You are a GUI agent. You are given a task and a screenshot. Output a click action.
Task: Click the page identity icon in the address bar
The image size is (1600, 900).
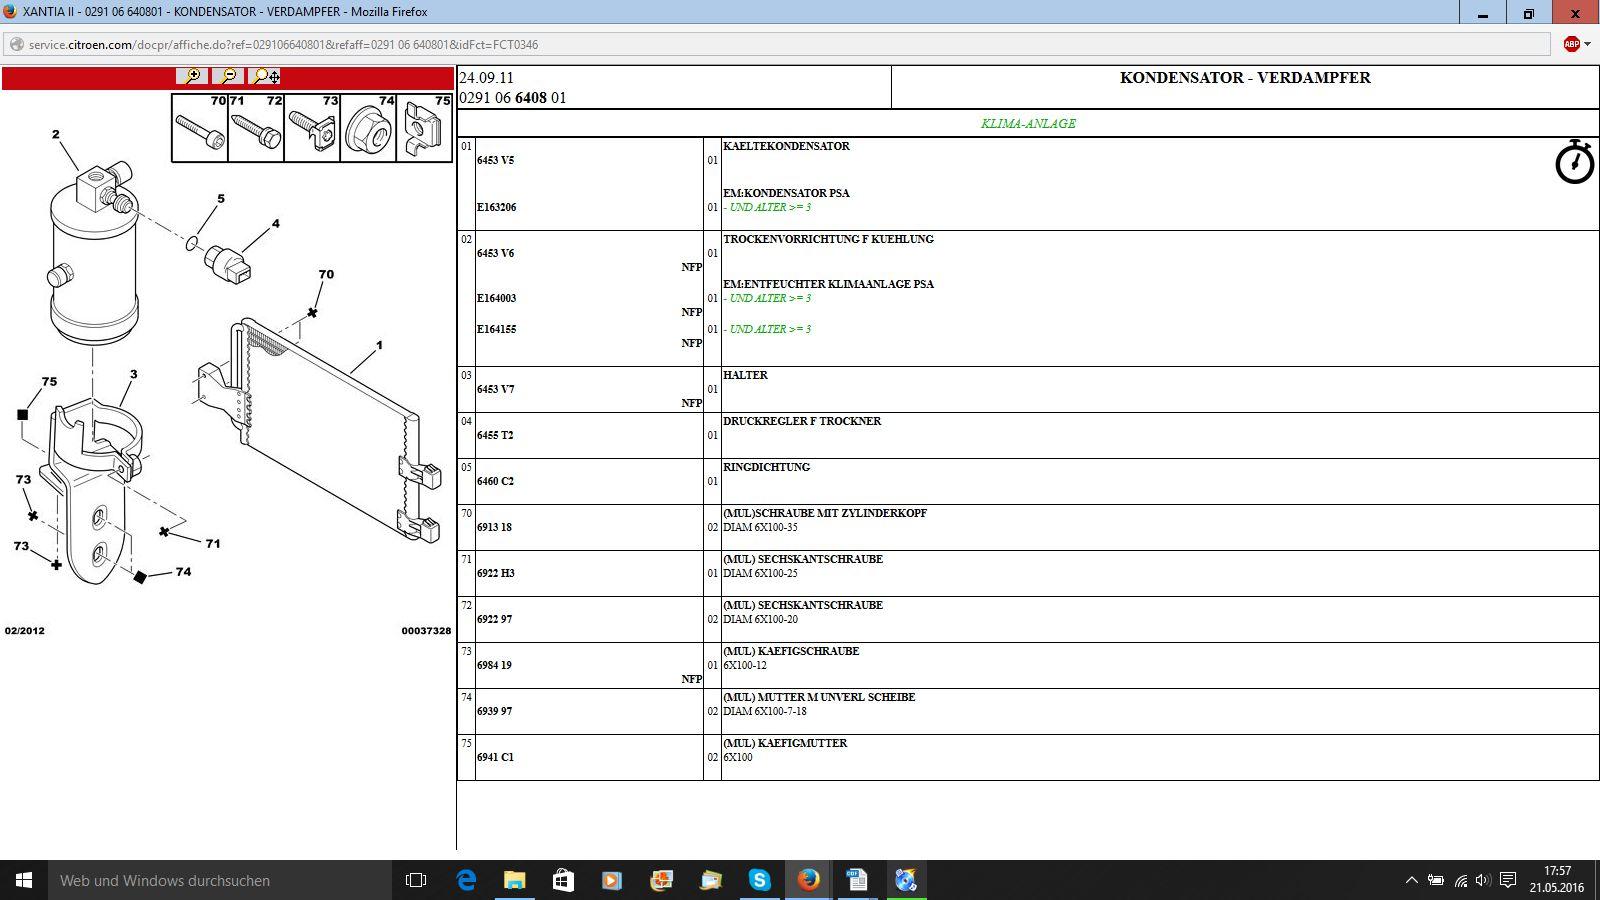coord(16,44)
